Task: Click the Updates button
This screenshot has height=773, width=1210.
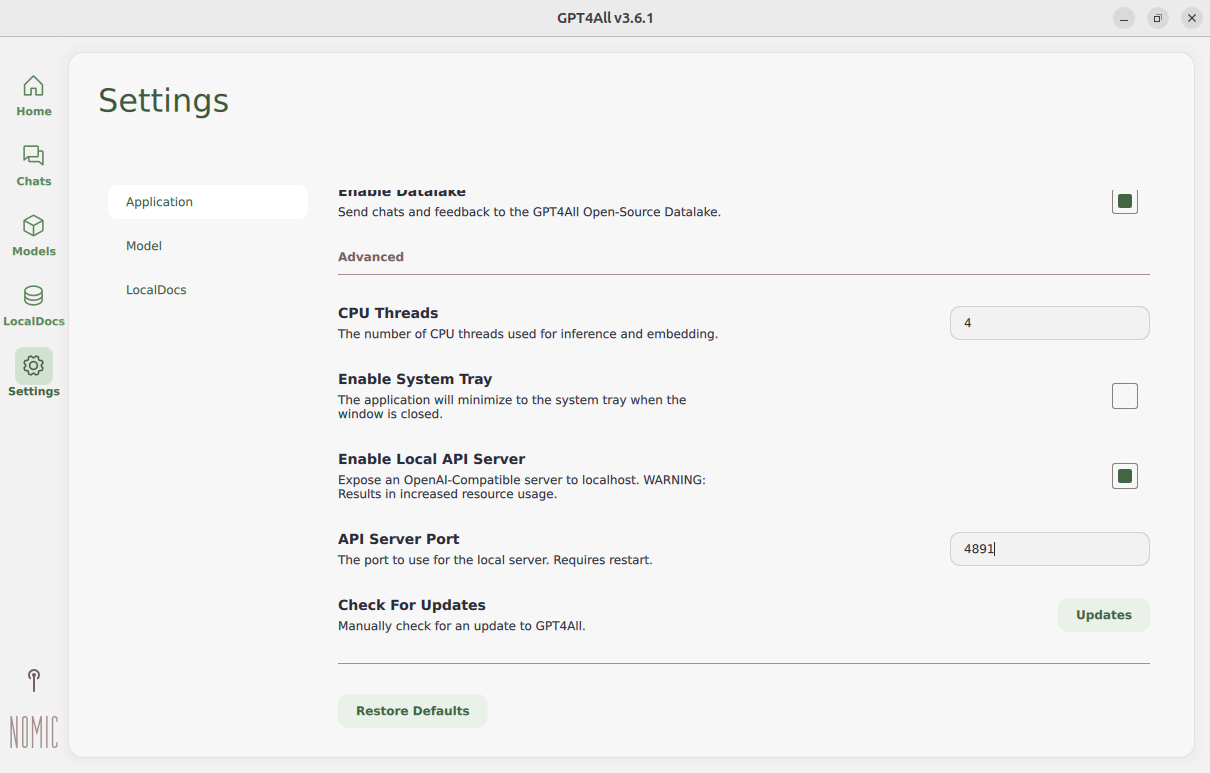Action: point(1103,615)
